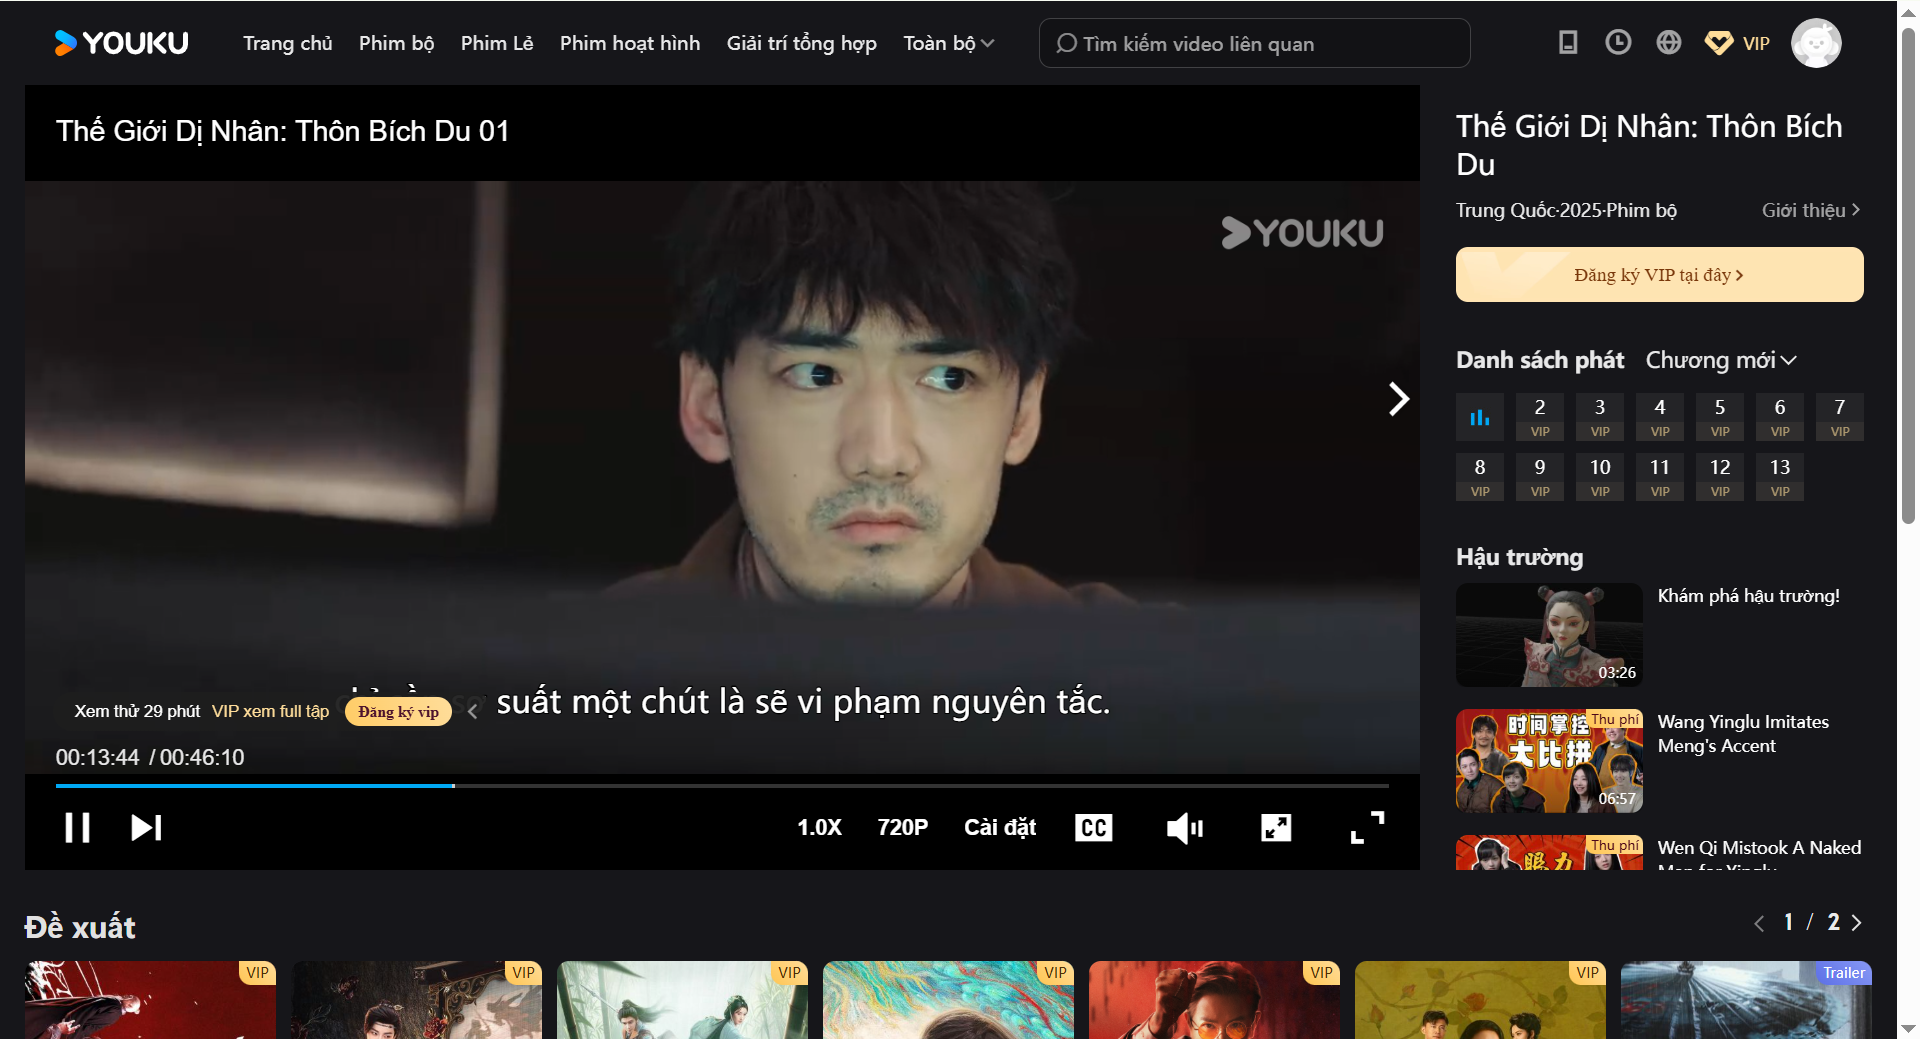Screen dimensions: 1920x1039
Task: Select episode 5 from the playlist
Action: click(1719, 416)
